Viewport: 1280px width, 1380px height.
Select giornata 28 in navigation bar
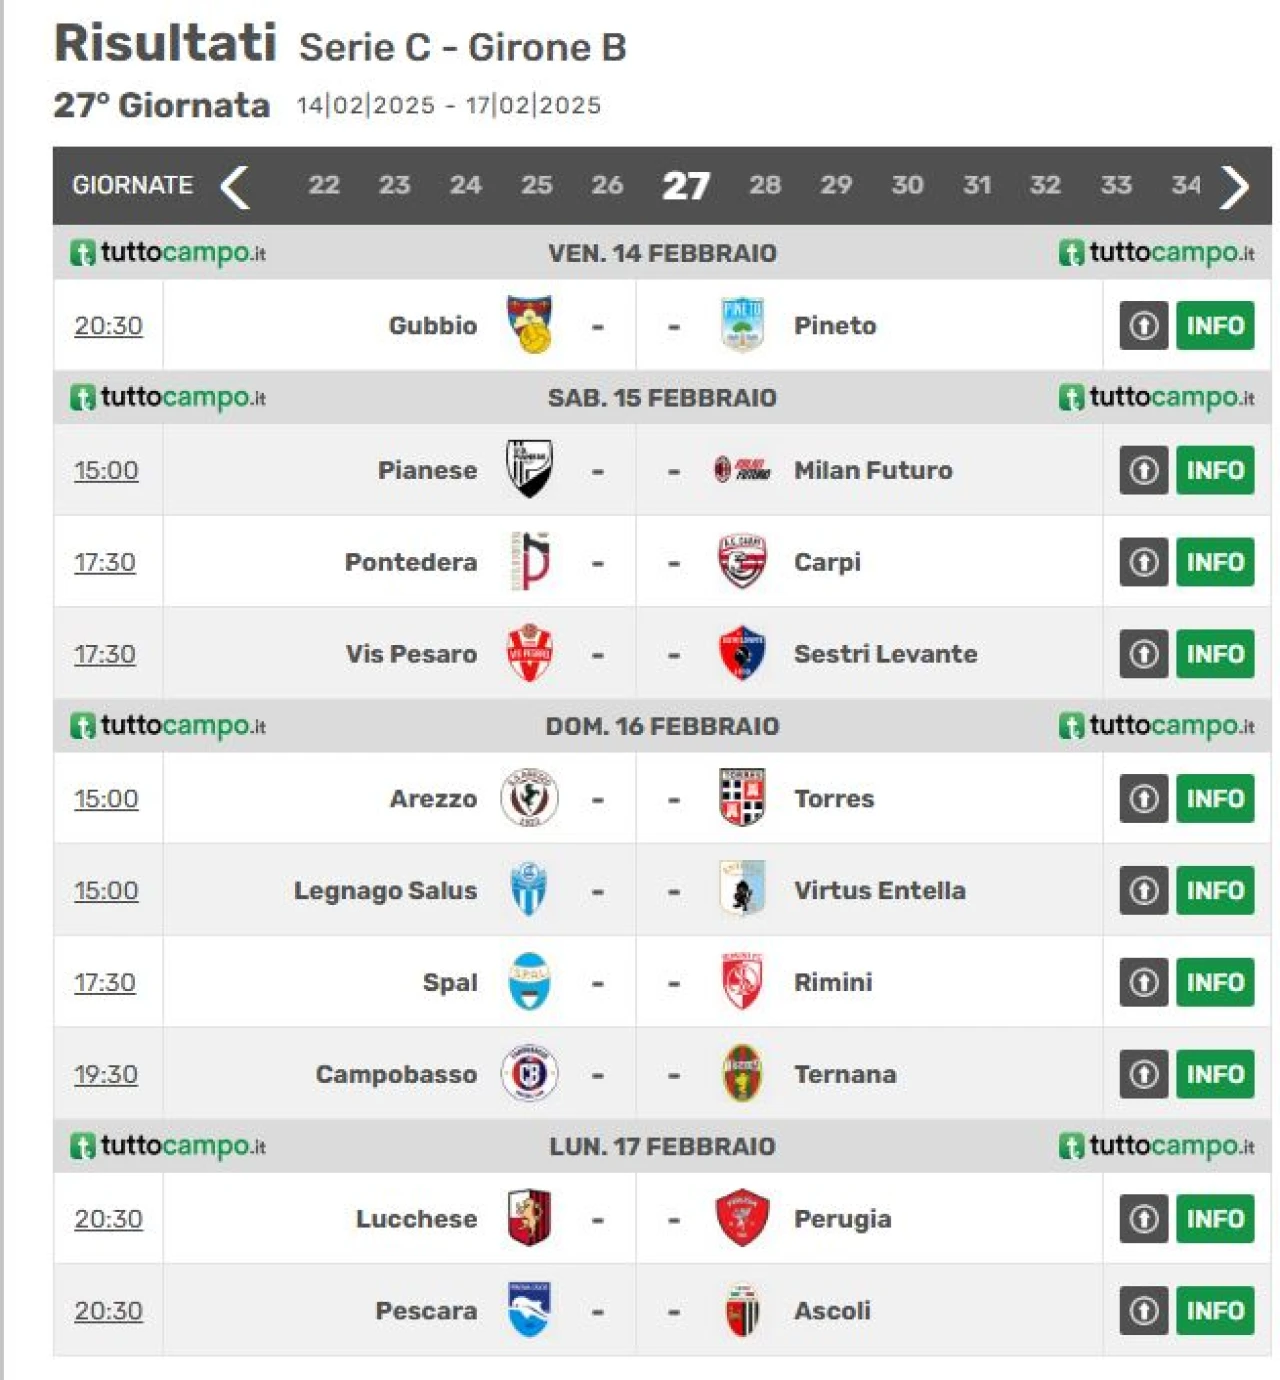pyautogui.click(x=765, y=185)
